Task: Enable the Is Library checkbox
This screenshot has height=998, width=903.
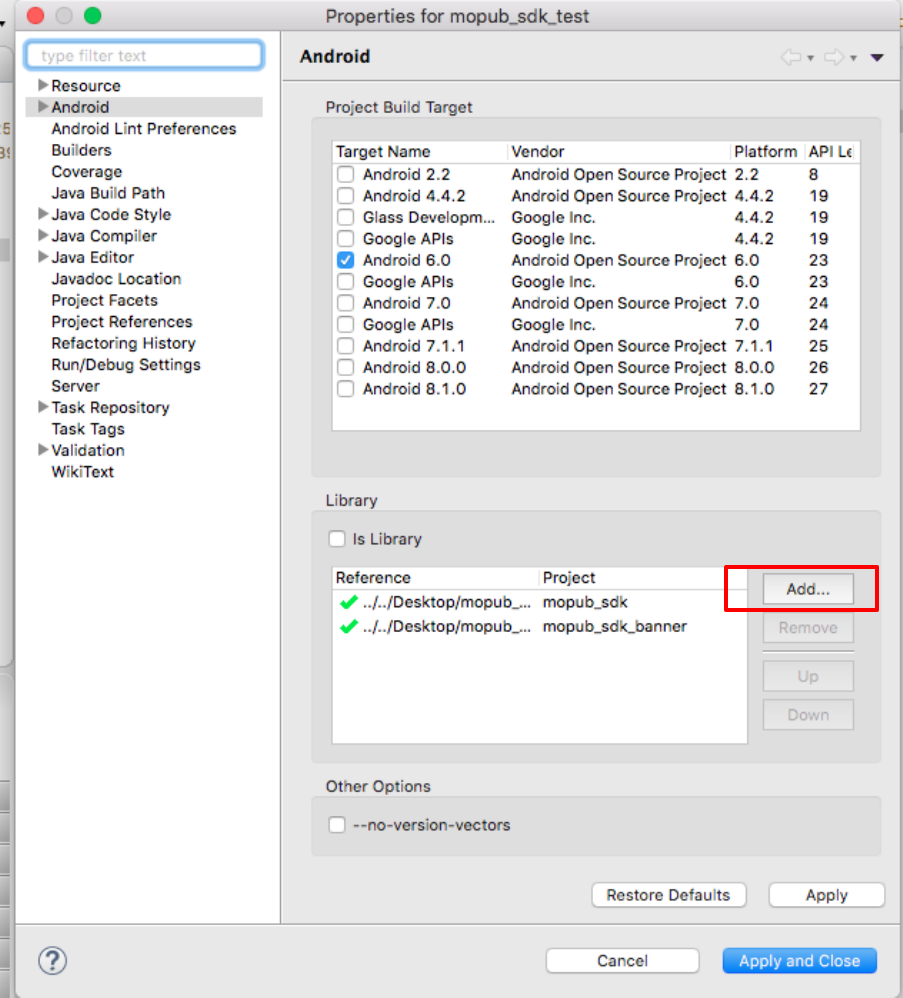Action: tap(337, 539)
